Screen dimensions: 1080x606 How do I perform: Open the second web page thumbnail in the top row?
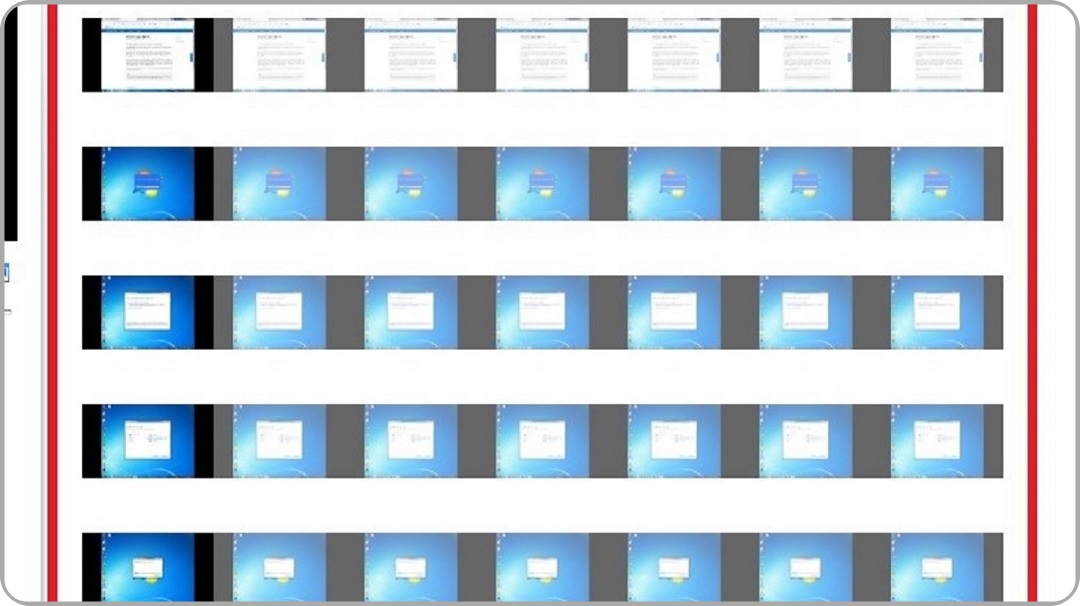click(x=279, y=54)
